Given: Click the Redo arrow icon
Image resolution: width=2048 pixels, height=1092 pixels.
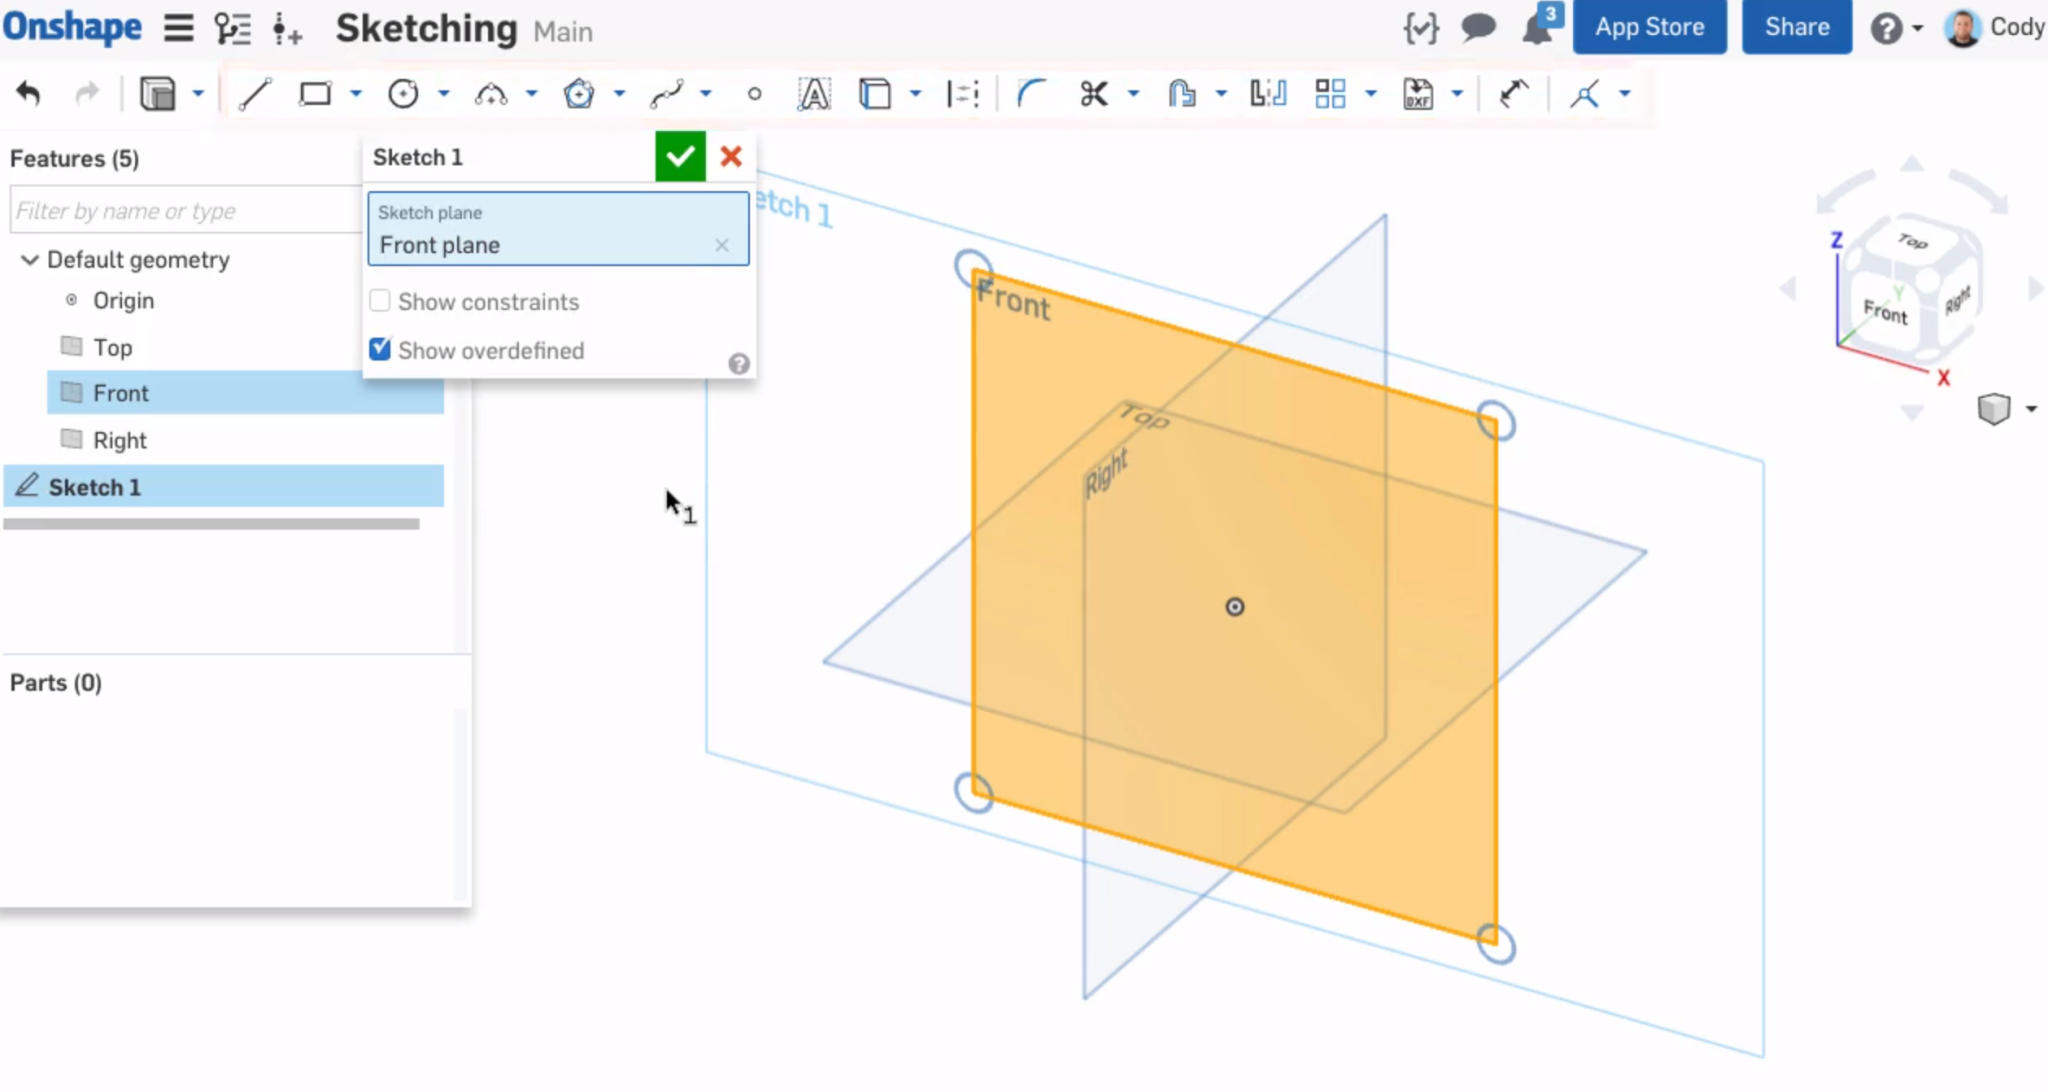Looking at the screenshot, I should point(88,94).
